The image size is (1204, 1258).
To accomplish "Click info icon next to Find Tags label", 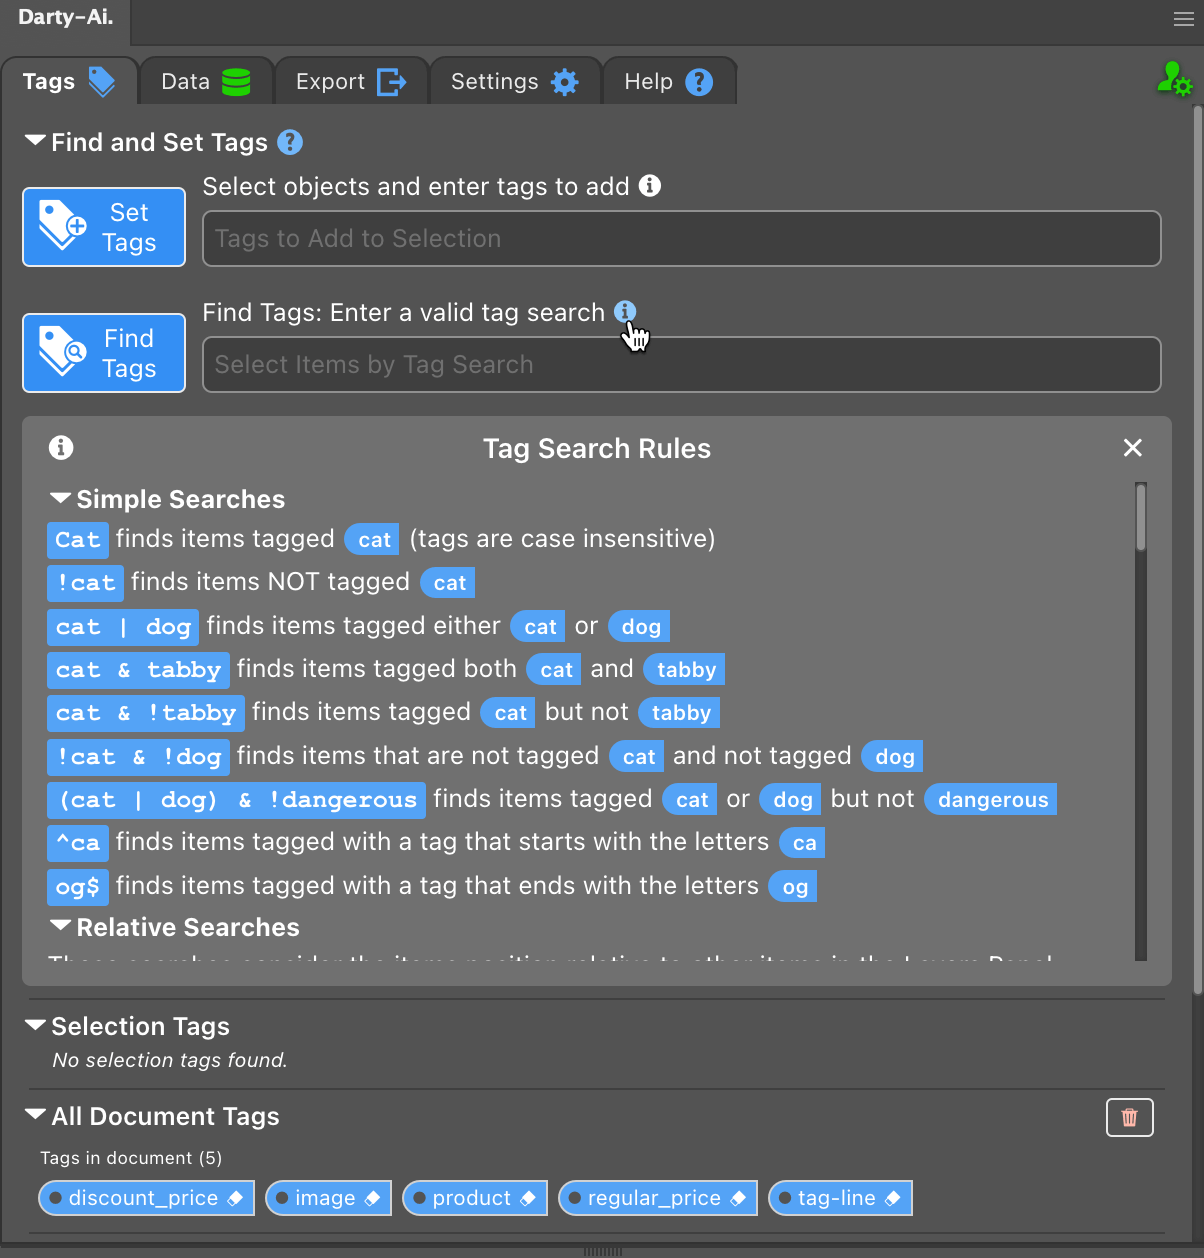I will (625, 311).
